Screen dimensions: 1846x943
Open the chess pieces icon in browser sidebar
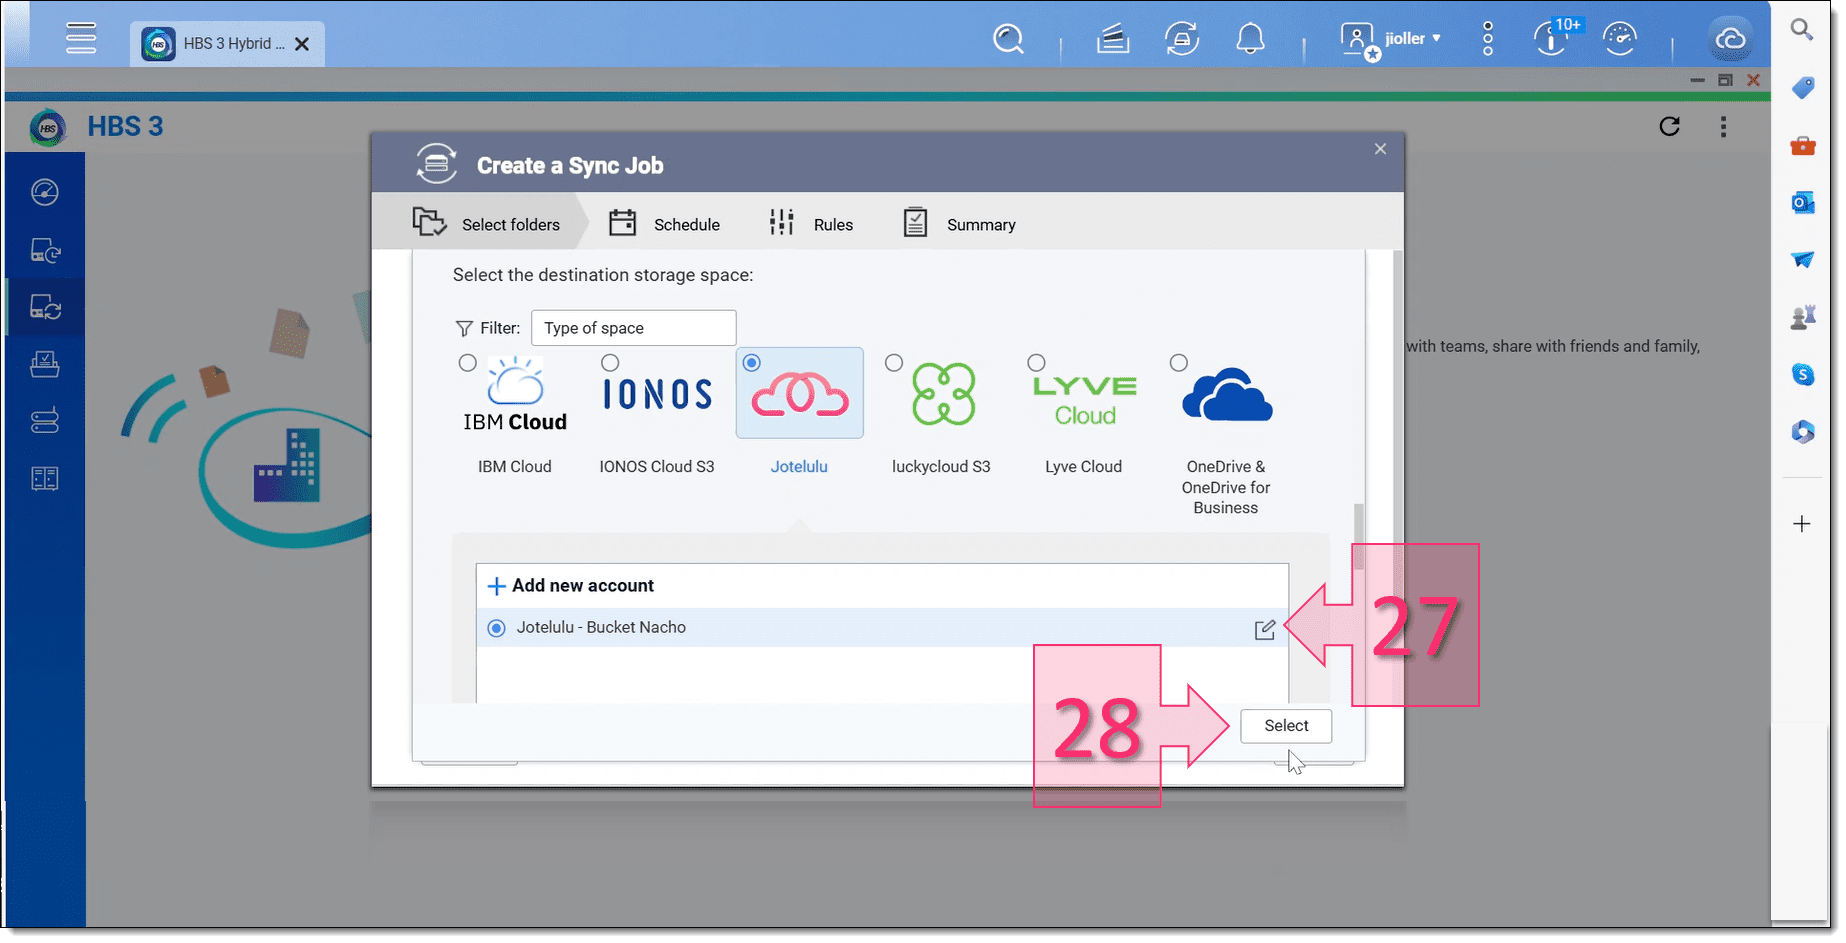(1802, 318)
